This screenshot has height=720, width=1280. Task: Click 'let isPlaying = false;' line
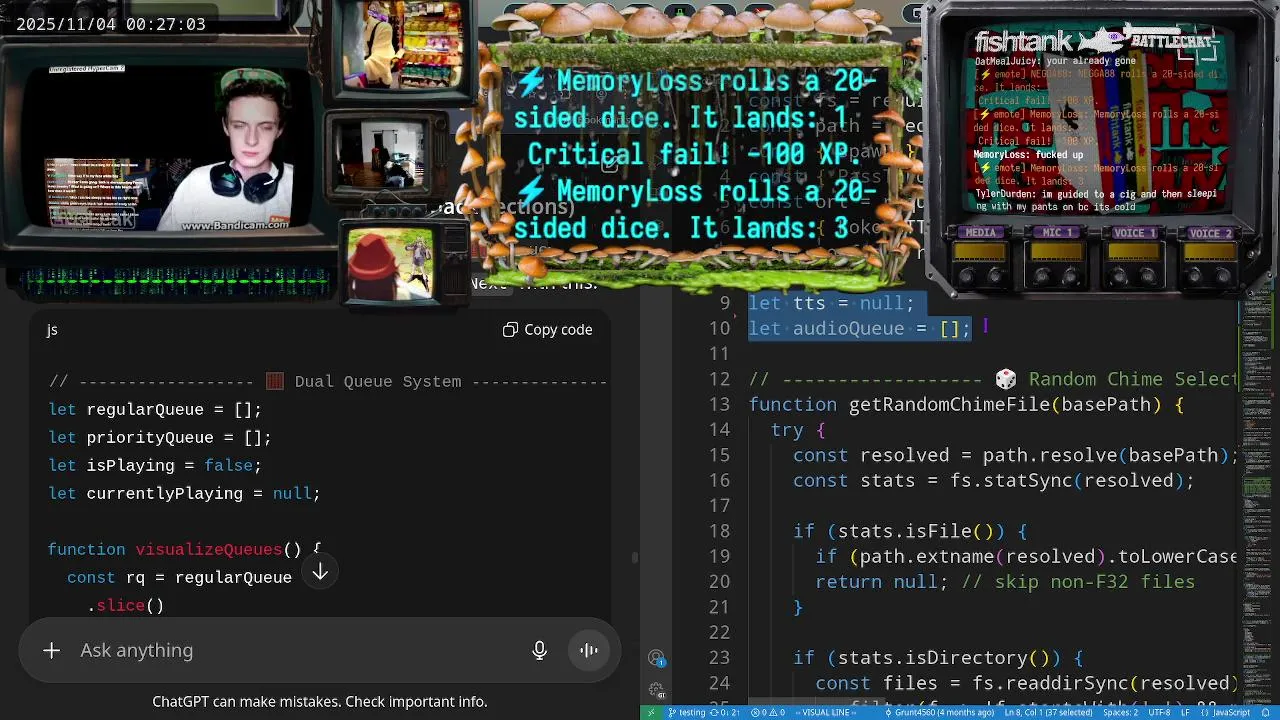[155, 466]
